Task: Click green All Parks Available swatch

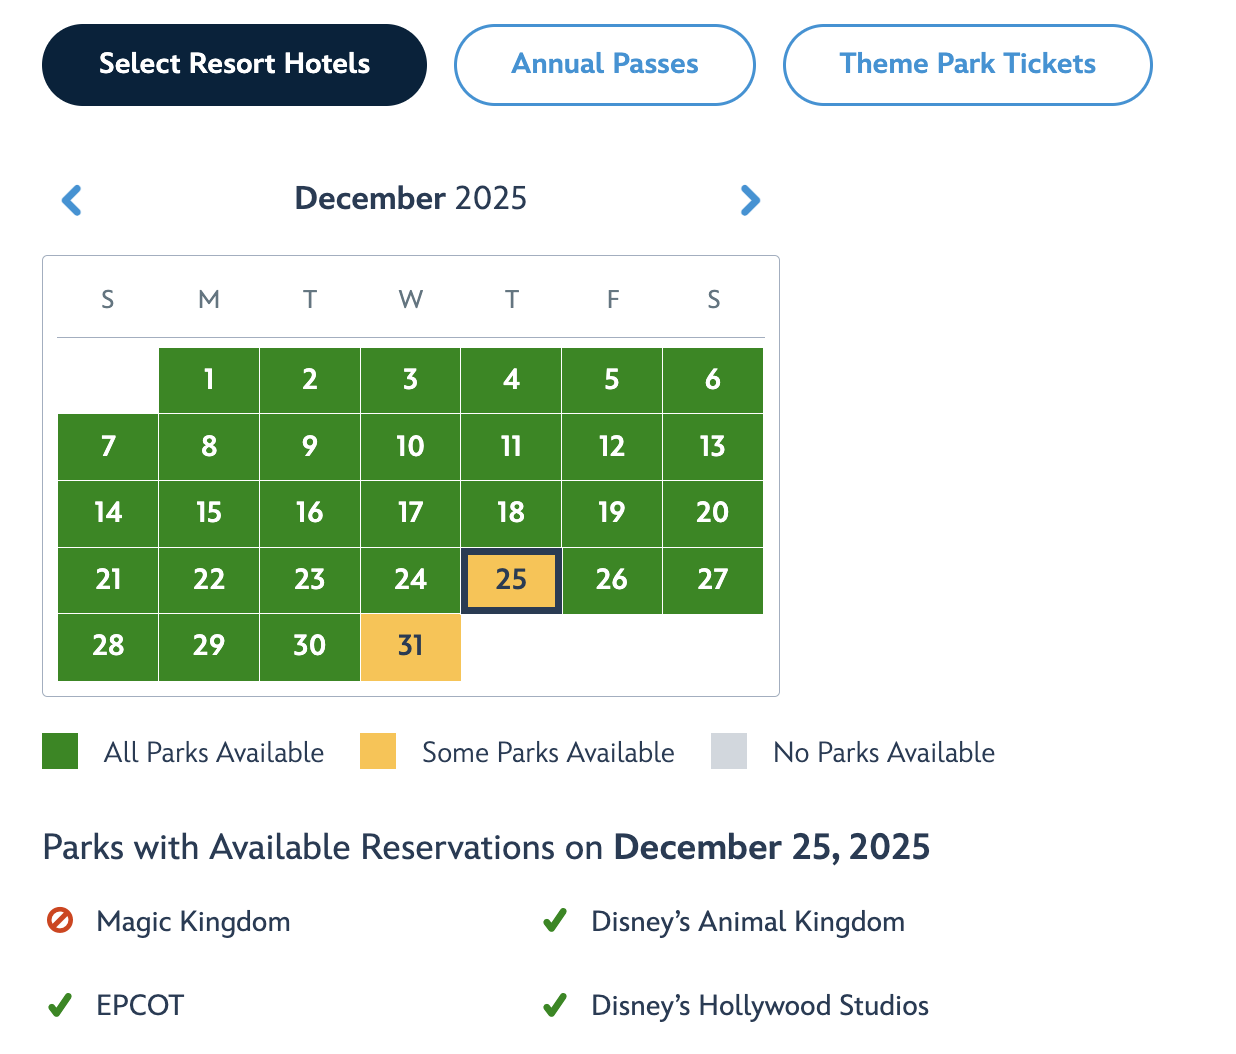Action: point(60,751)
